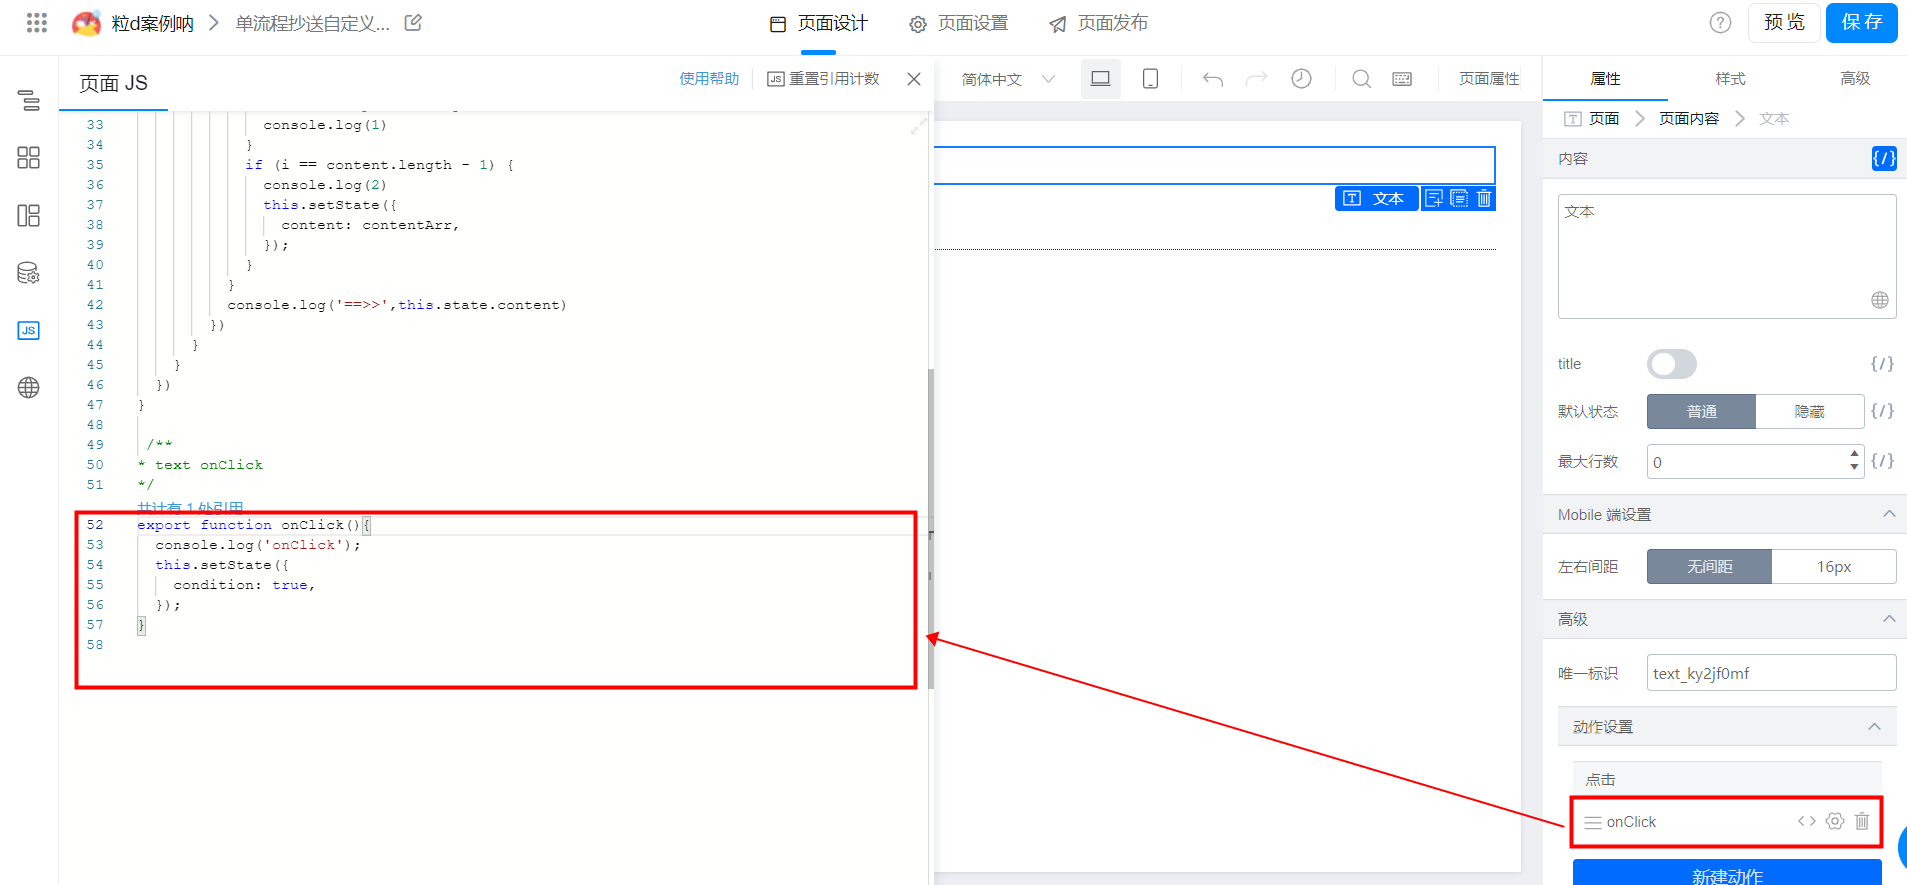This screenshot has width=1907, height=885.
Task: Open the code brackets icon for onClick action
Action: (1807, 821)
